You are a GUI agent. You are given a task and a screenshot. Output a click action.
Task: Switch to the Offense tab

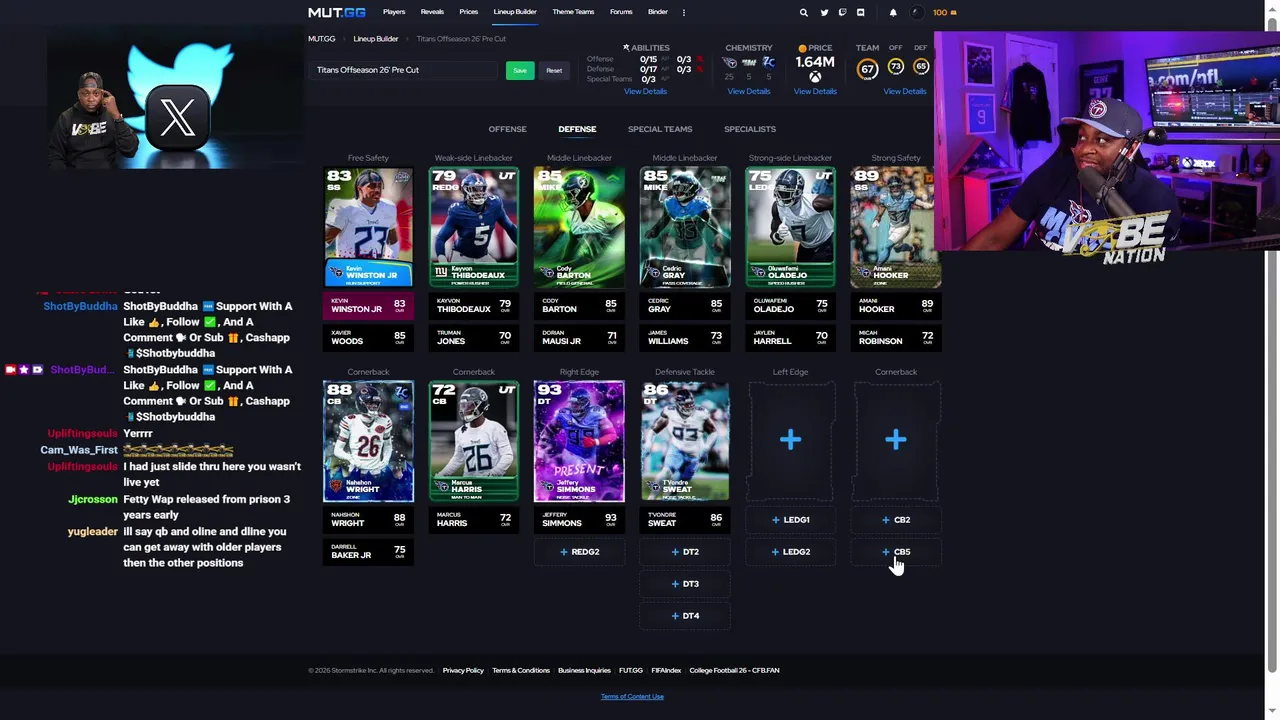(x=507, y=129)
